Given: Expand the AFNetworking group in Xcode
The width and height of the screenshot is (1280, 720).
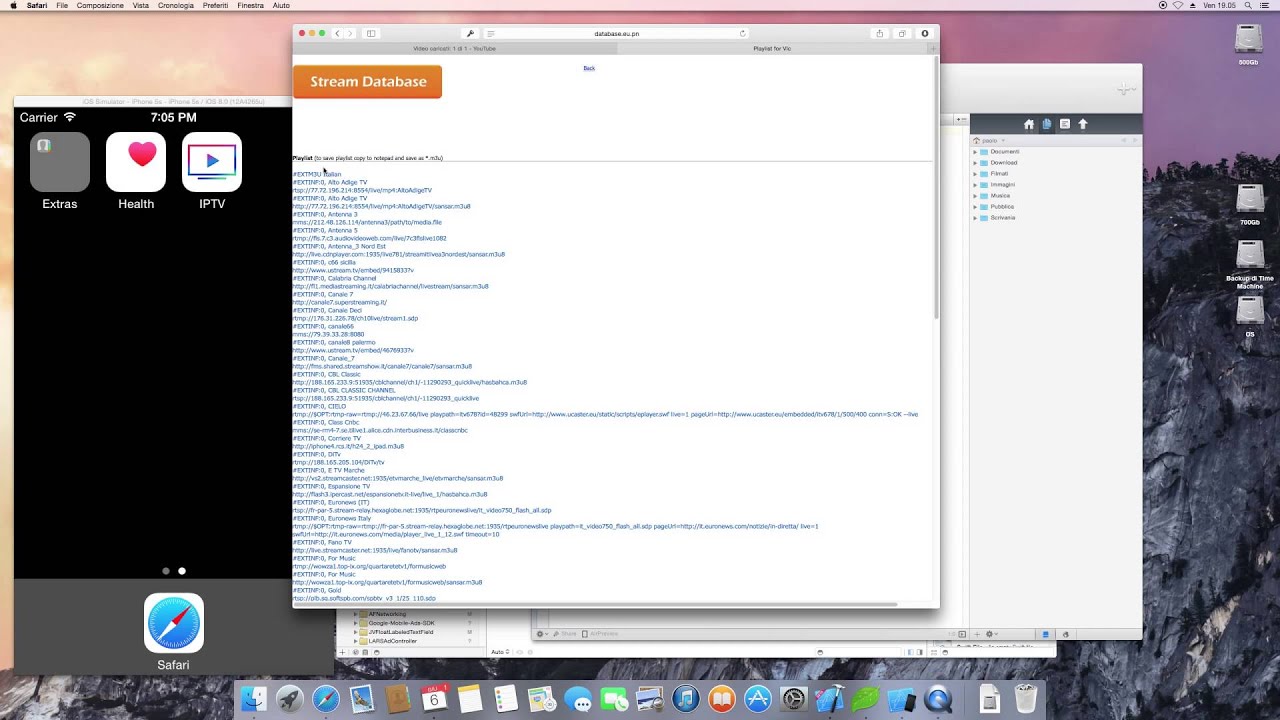Looking at the screenshot, I should click(355, 614).
